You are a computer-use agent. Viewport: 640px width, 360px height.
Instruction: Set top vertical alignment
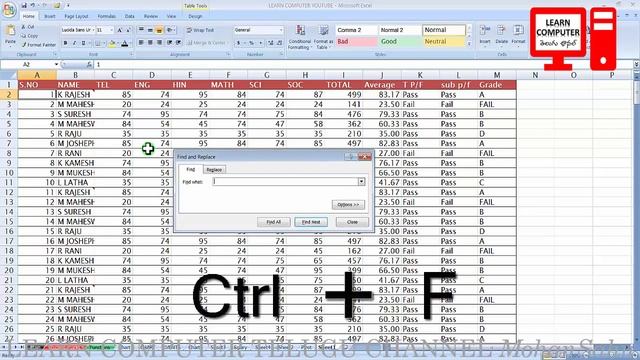click(x=141, y=30)
